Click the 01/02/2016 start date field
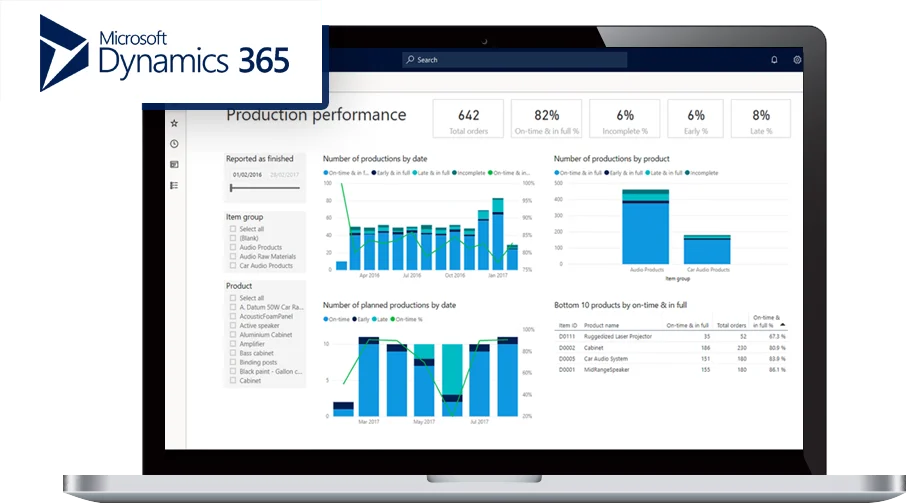The width and height of the screenshot is (906, 503). pyautogui.click(x=246, y=173)
